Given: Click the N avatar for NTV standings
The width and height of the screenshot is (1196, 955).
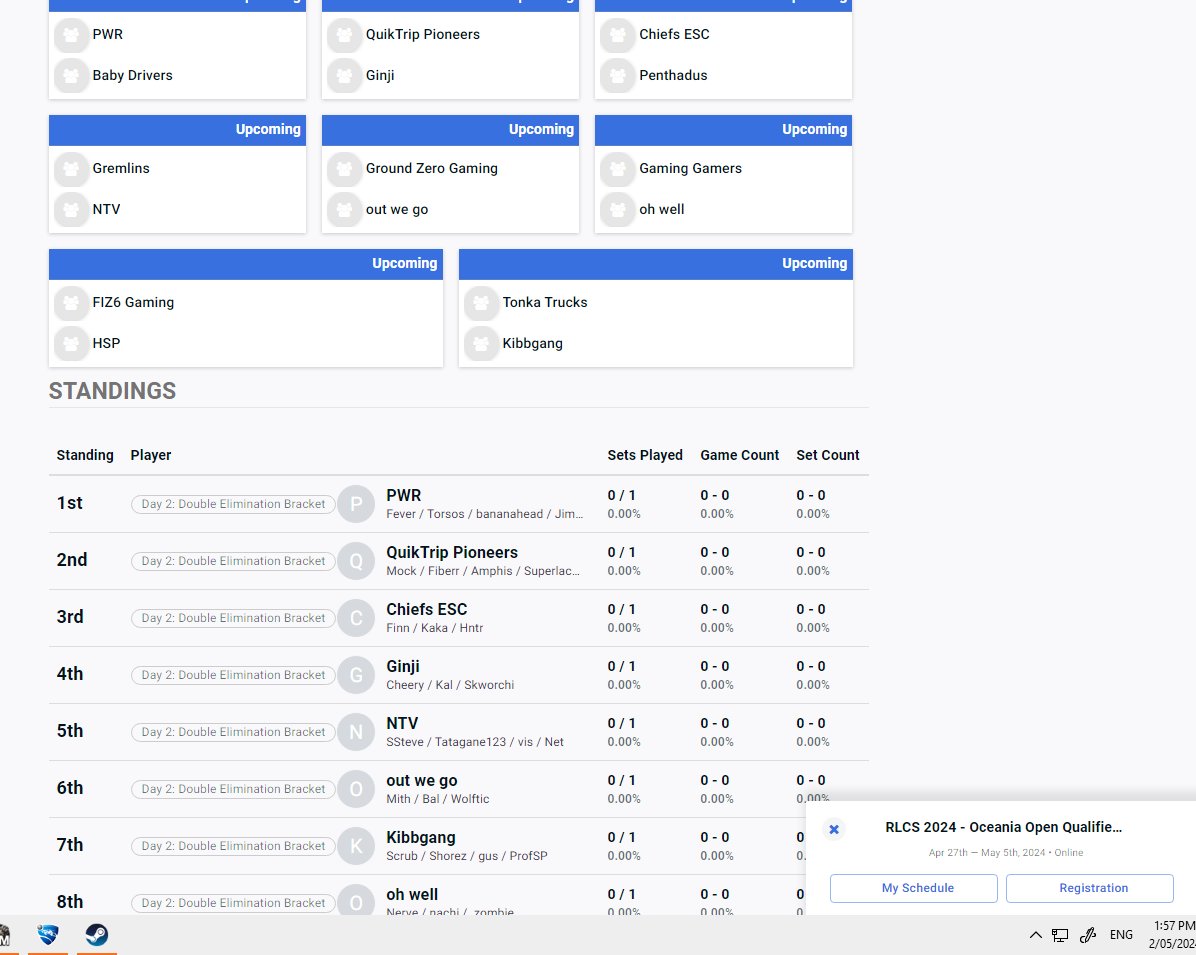Looking at the screenshot, I should [x=355, y=732].
